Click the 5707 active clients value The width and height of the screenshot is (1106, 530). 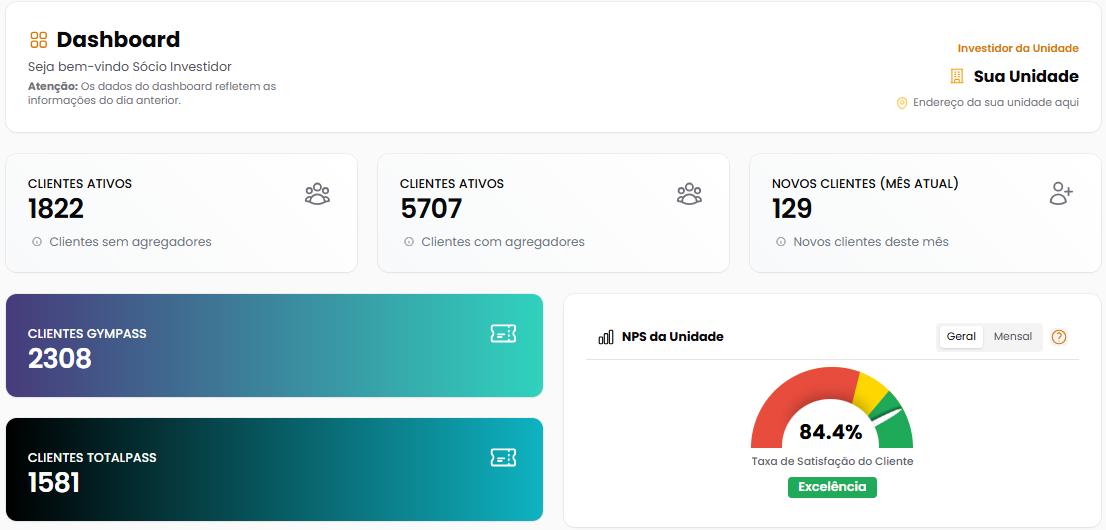tap(431, 209)
